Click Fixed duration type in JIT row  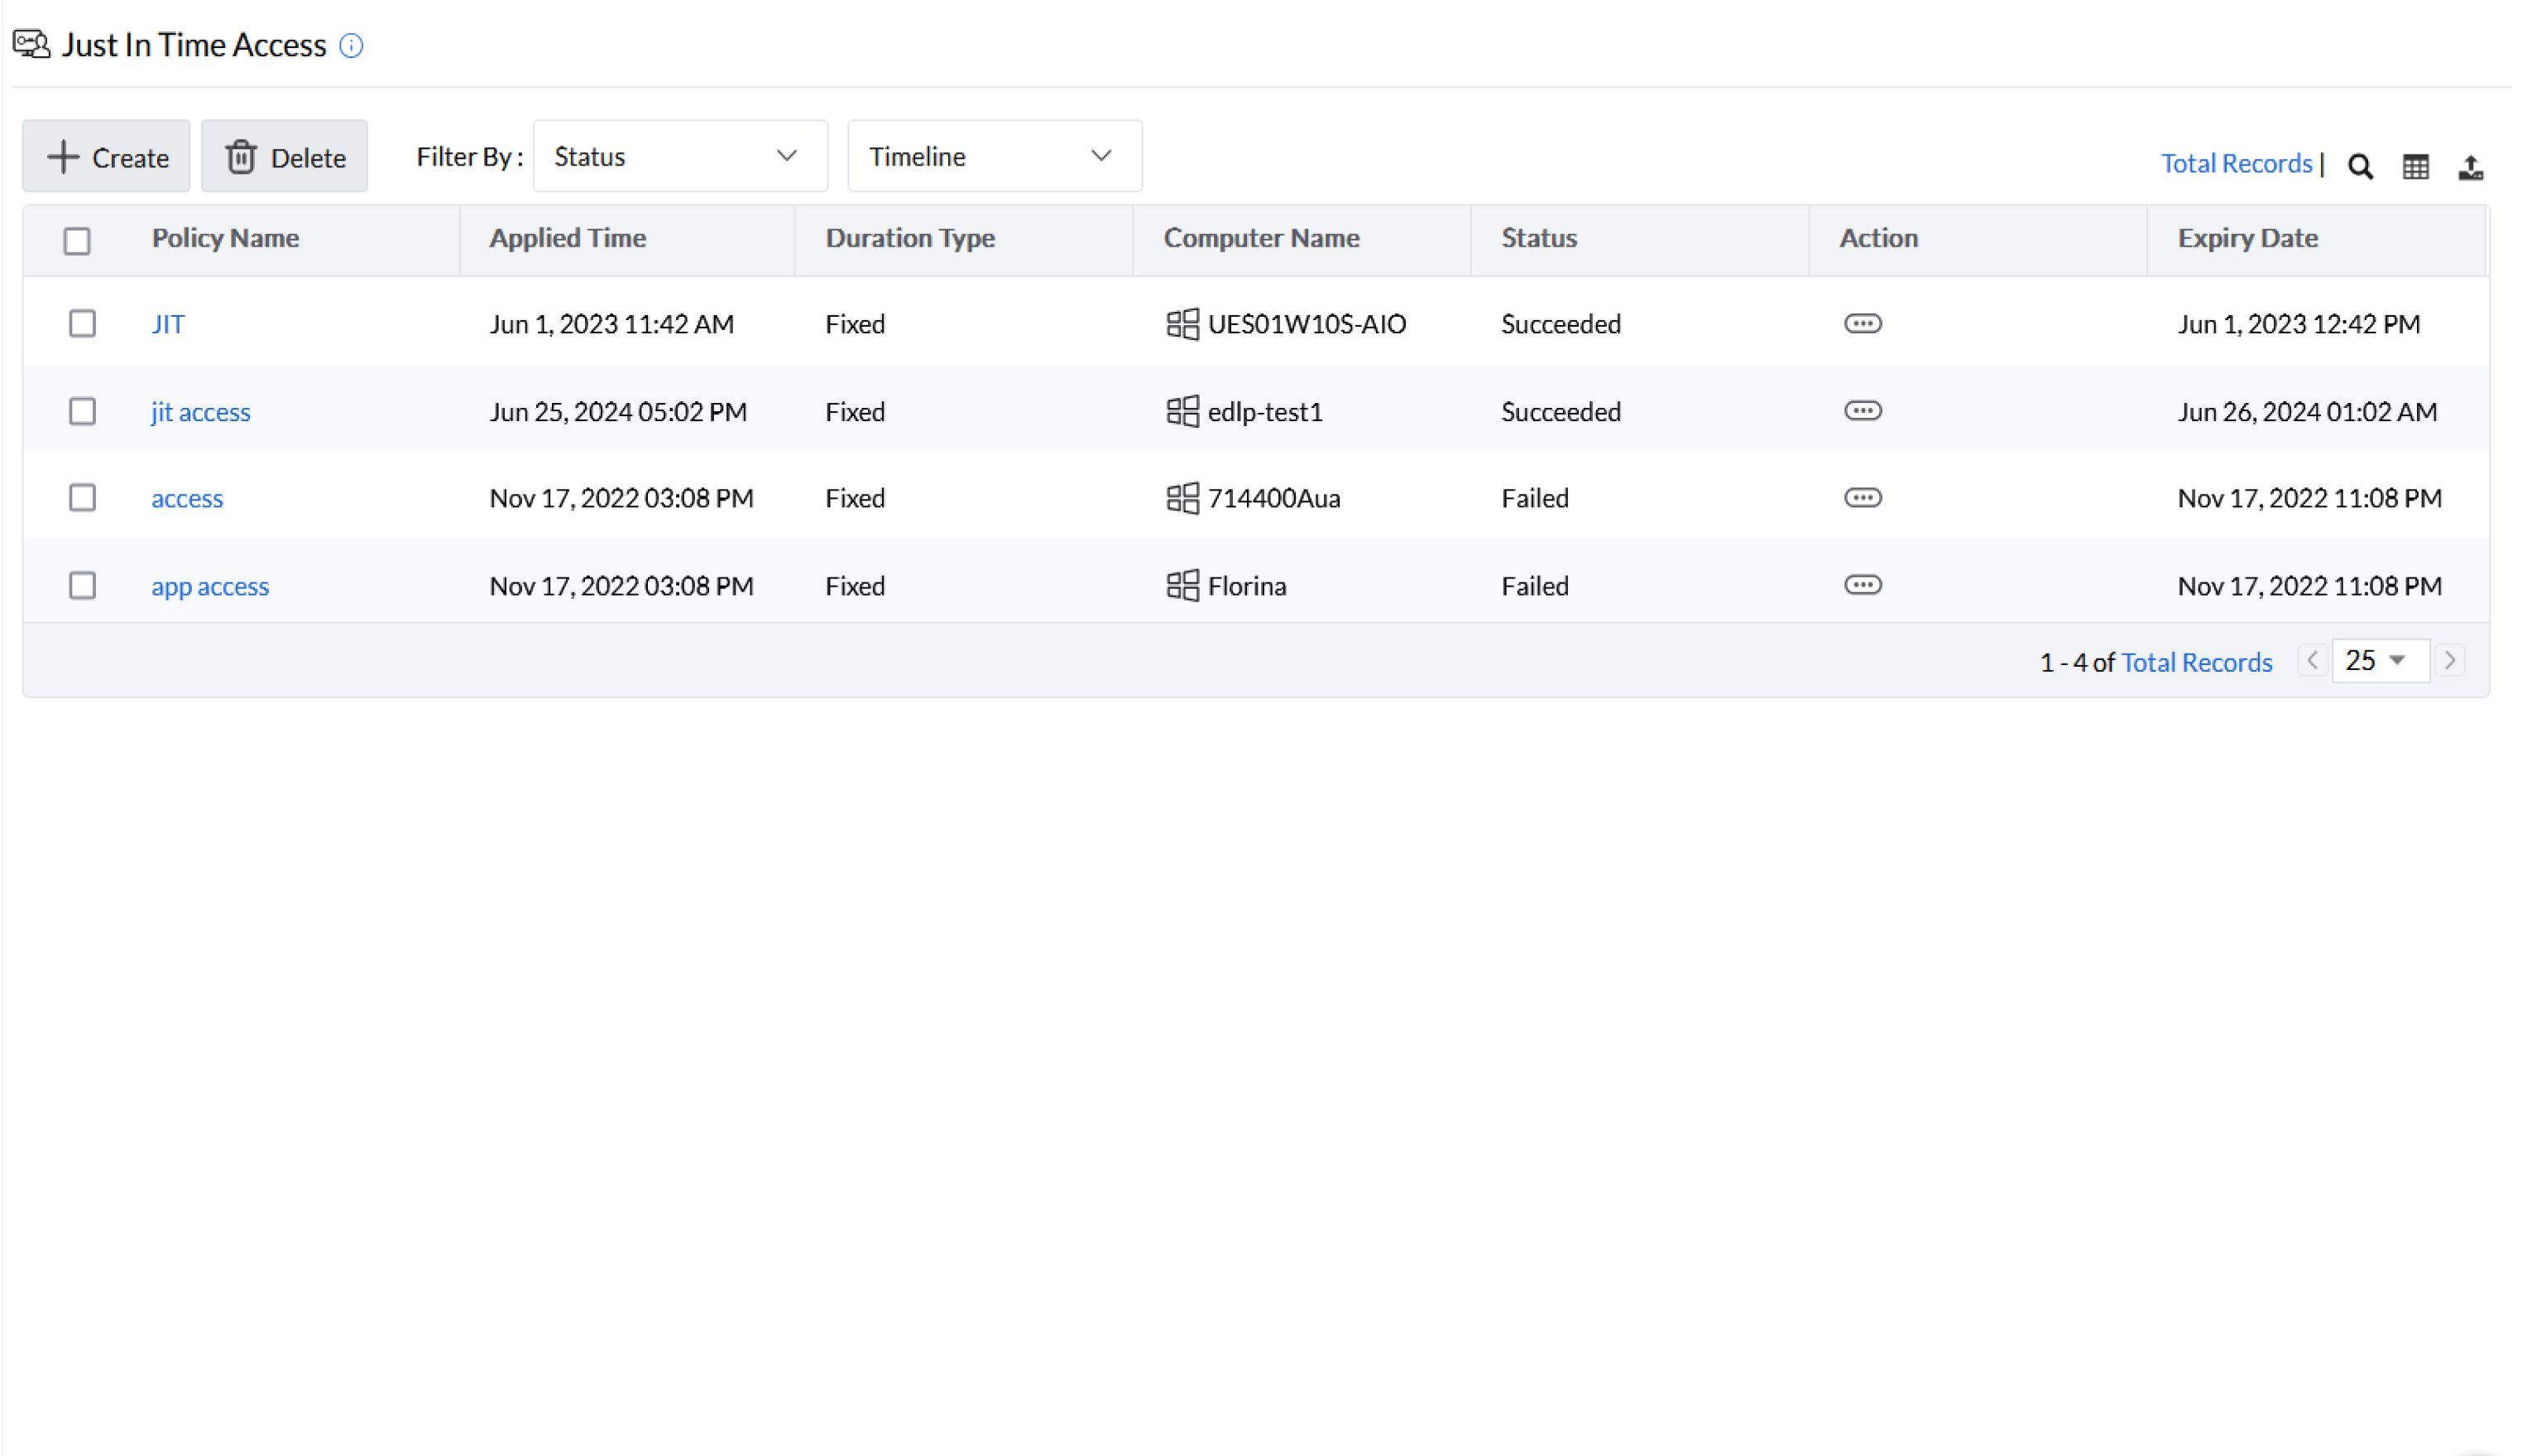(x=855, y=324)
